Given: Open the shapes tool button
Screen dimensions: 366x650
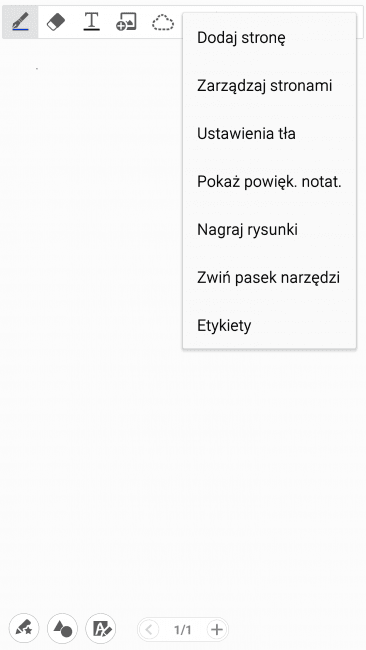Looking at the screenshot, I should (x=62, y=629).
